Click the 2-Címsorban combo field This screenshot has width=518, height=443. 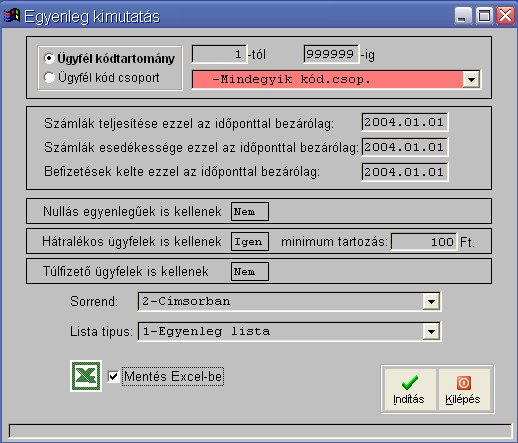point(289,302)
